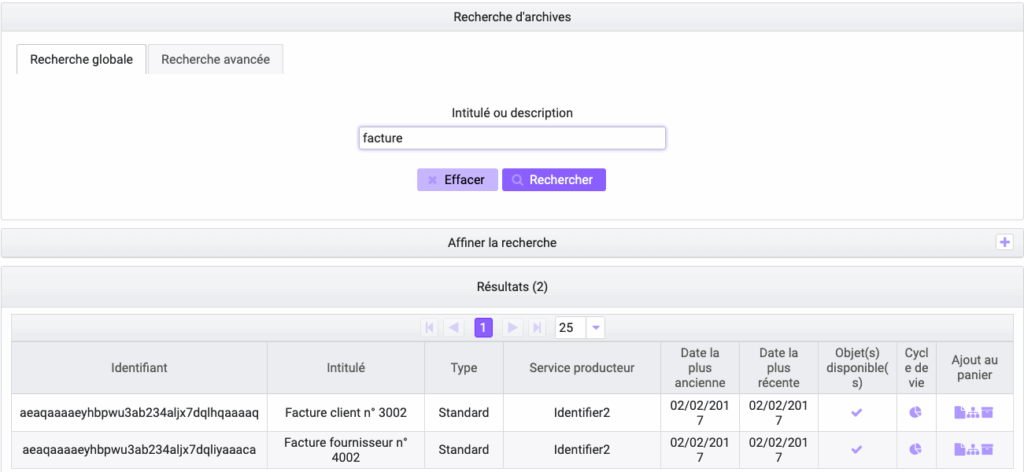Image resolution: width=1024 pixels, height=472 pixels.
Task: Add Facture fournisseur document to basket
Action: 960,450
